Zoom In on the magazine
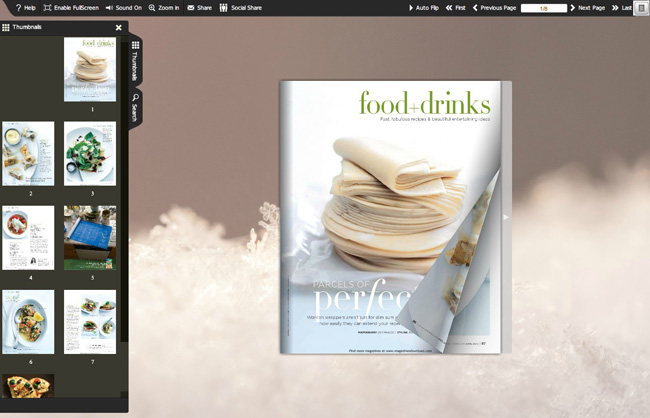The height and width of the screenshot is (418, 650). click(x=164, y=8)
